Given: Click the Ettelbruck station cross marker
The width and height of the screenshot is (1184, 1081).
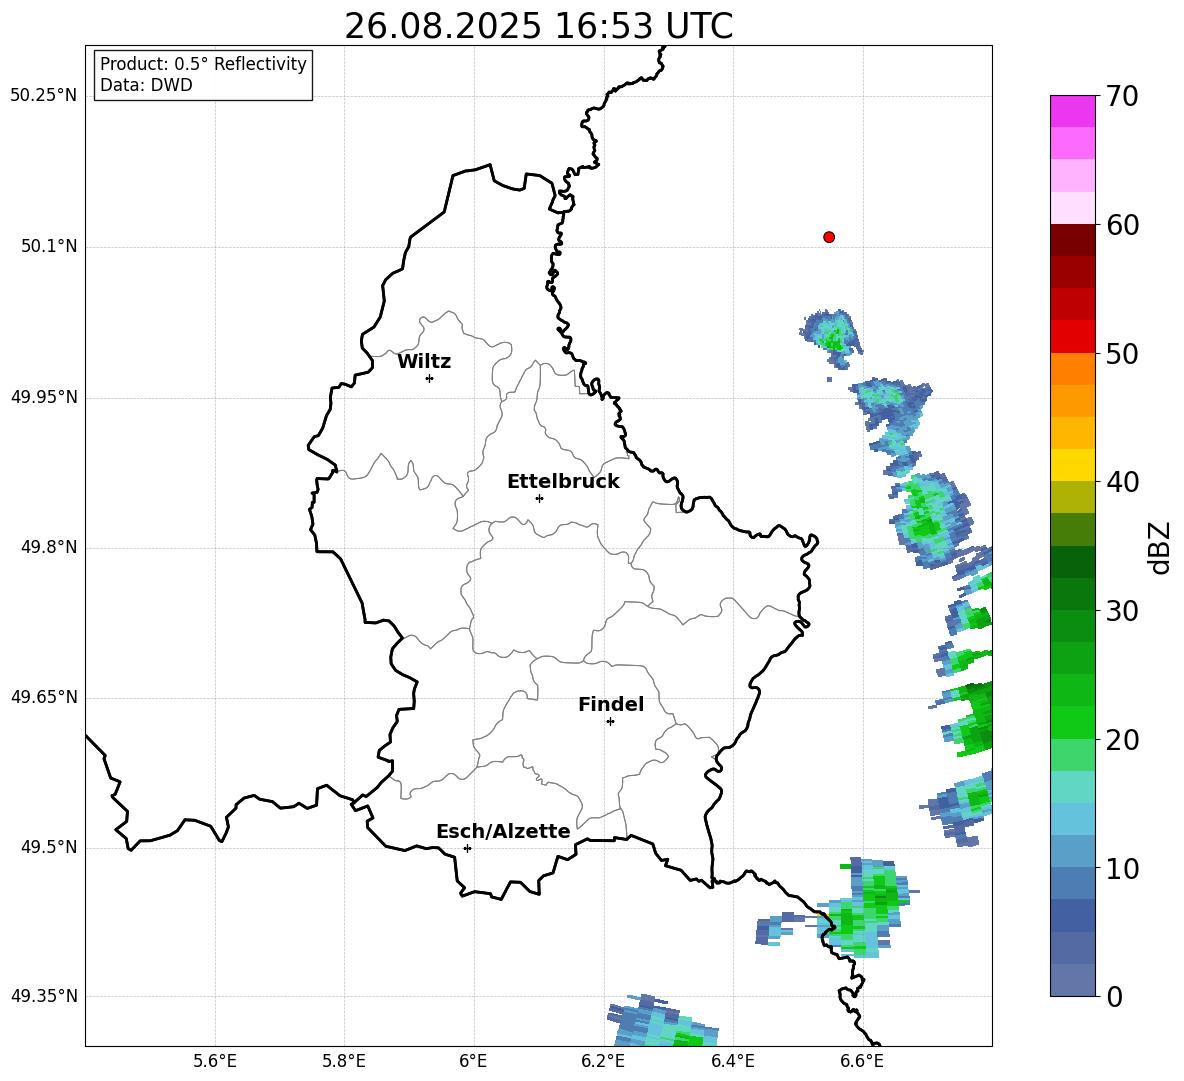Looking at the screenshot, I should (539, 498).
